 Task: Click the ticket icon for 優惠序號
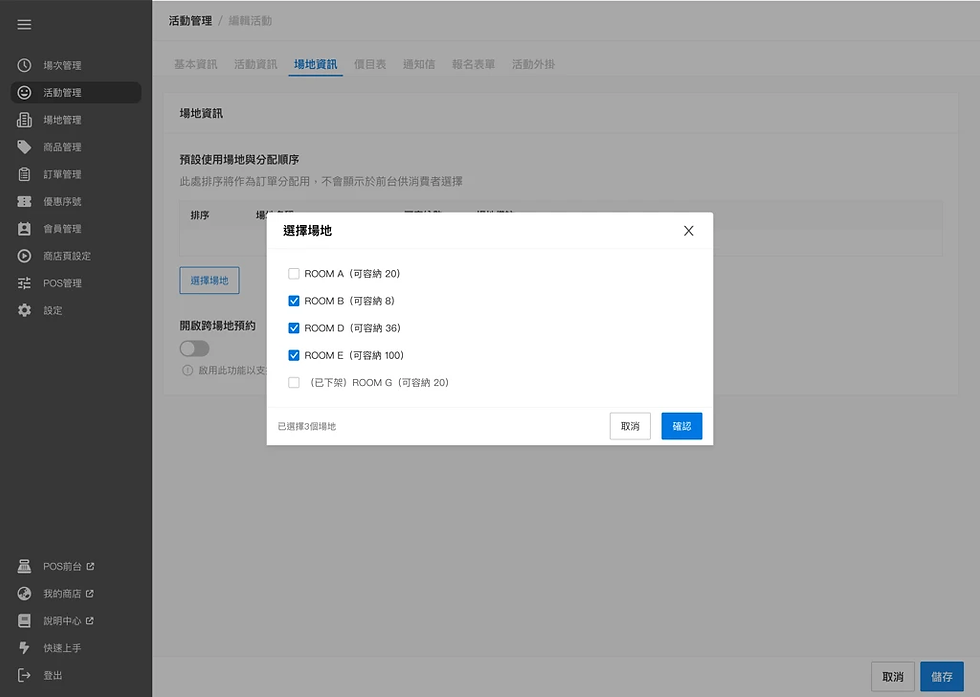coord(24,201)
